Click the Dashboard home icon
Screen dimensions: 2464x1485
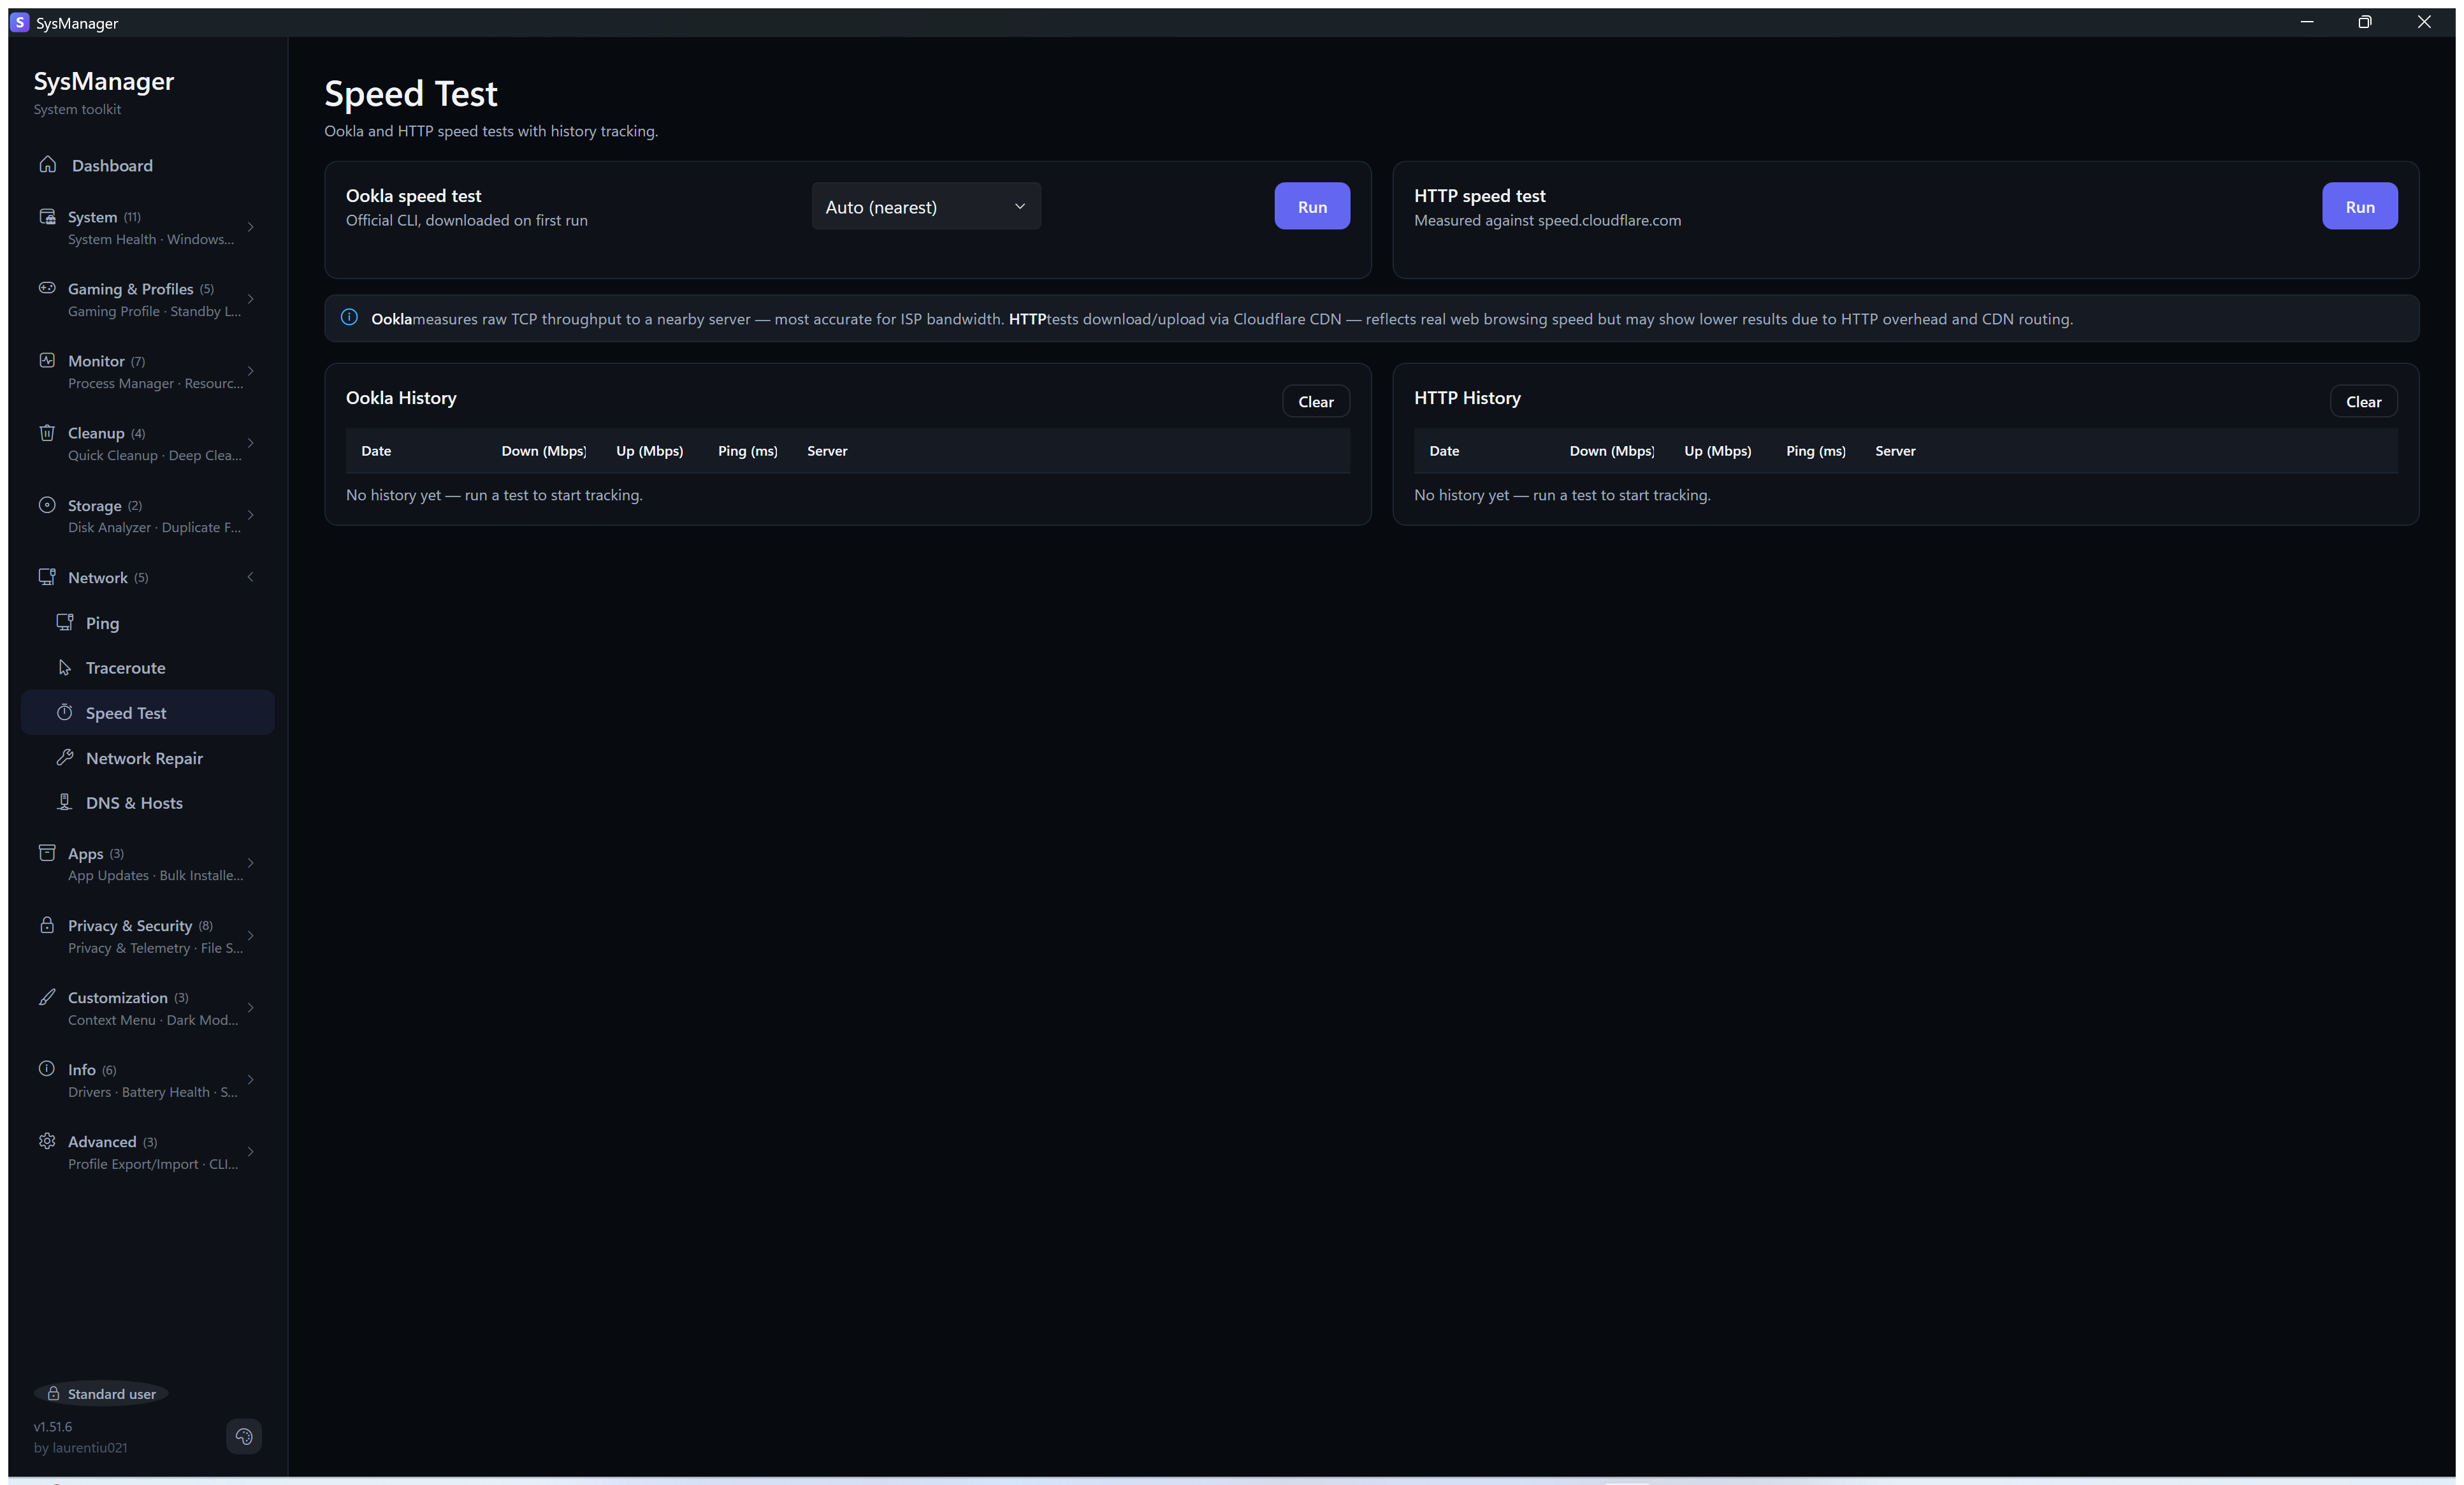click(47, 164)
